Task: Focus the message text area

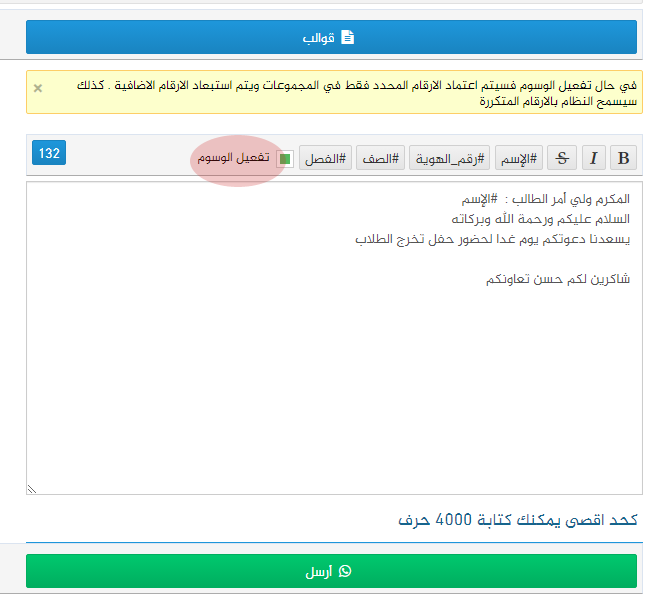Action: coord(334,338)
